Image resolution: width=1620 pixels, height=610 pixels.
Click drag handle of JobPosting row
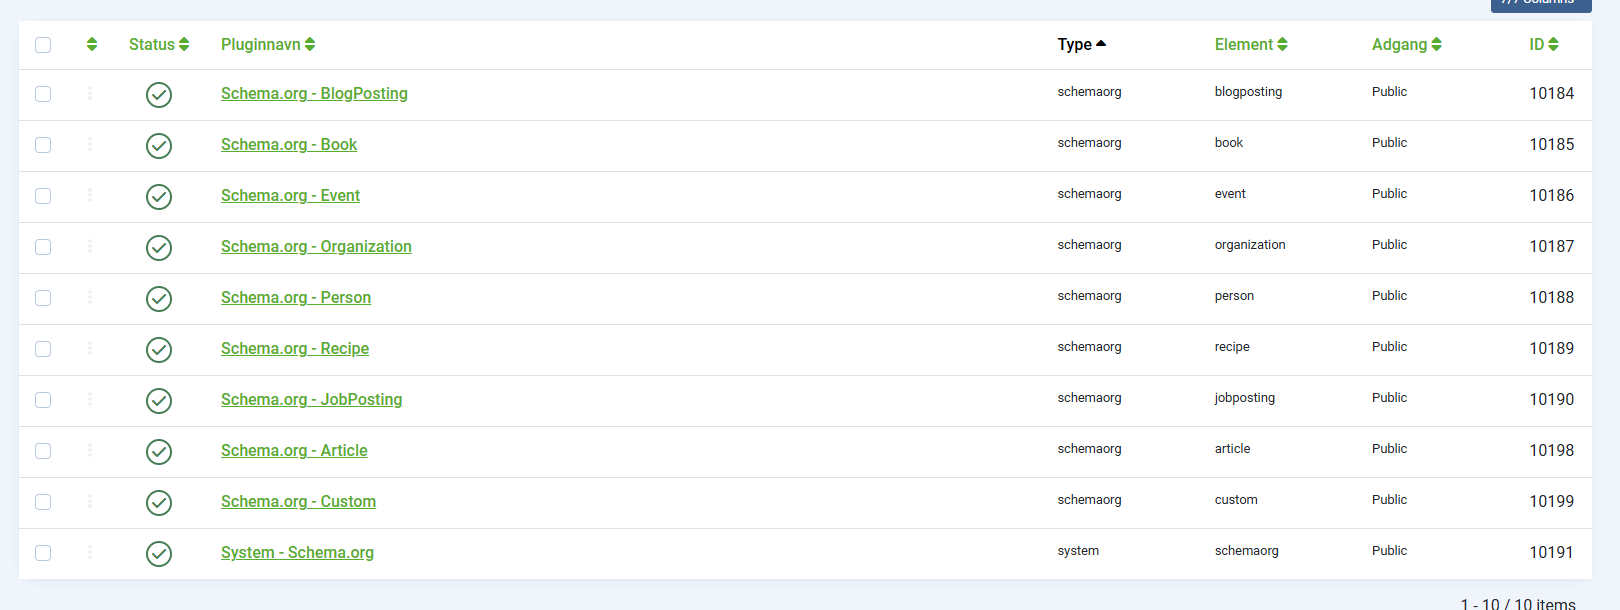coord(90,399)
